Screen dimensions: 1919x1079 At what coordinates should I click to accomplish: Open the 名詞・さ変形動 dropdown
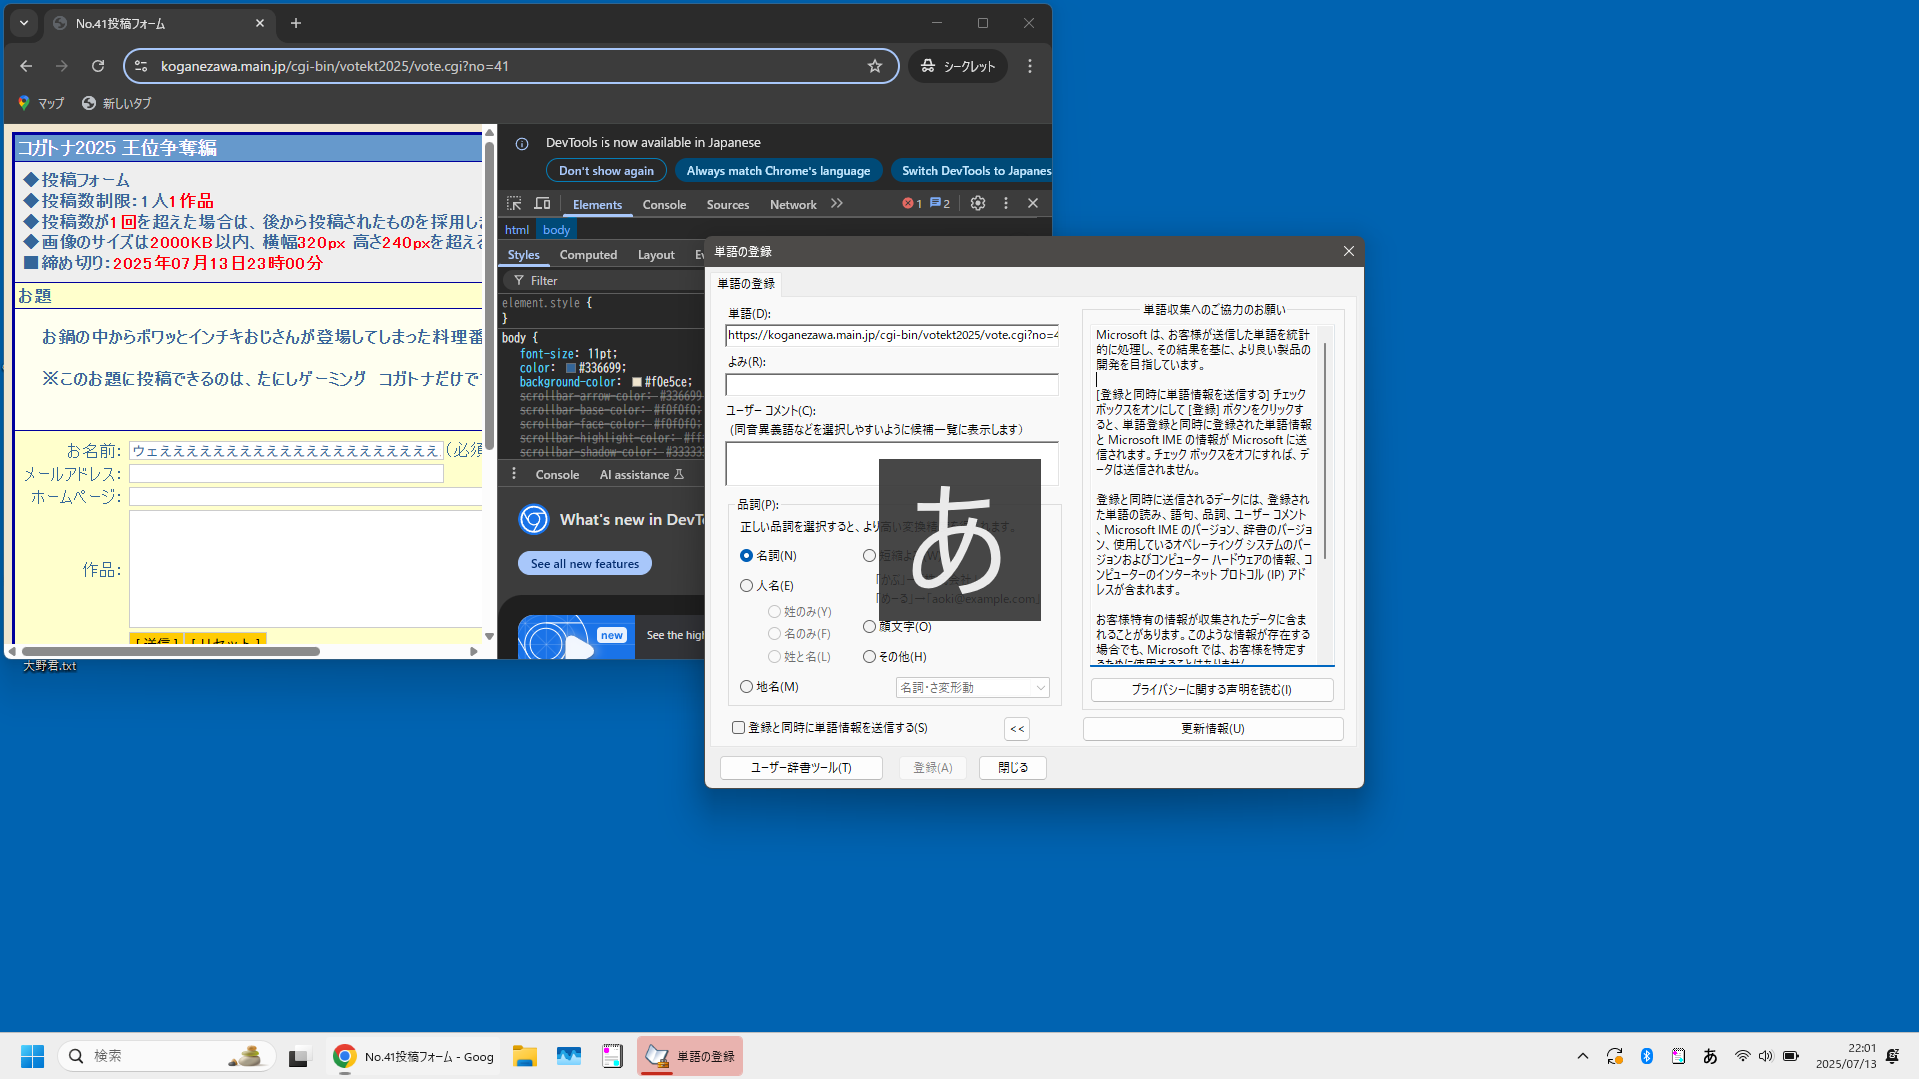tap(972, 688)
